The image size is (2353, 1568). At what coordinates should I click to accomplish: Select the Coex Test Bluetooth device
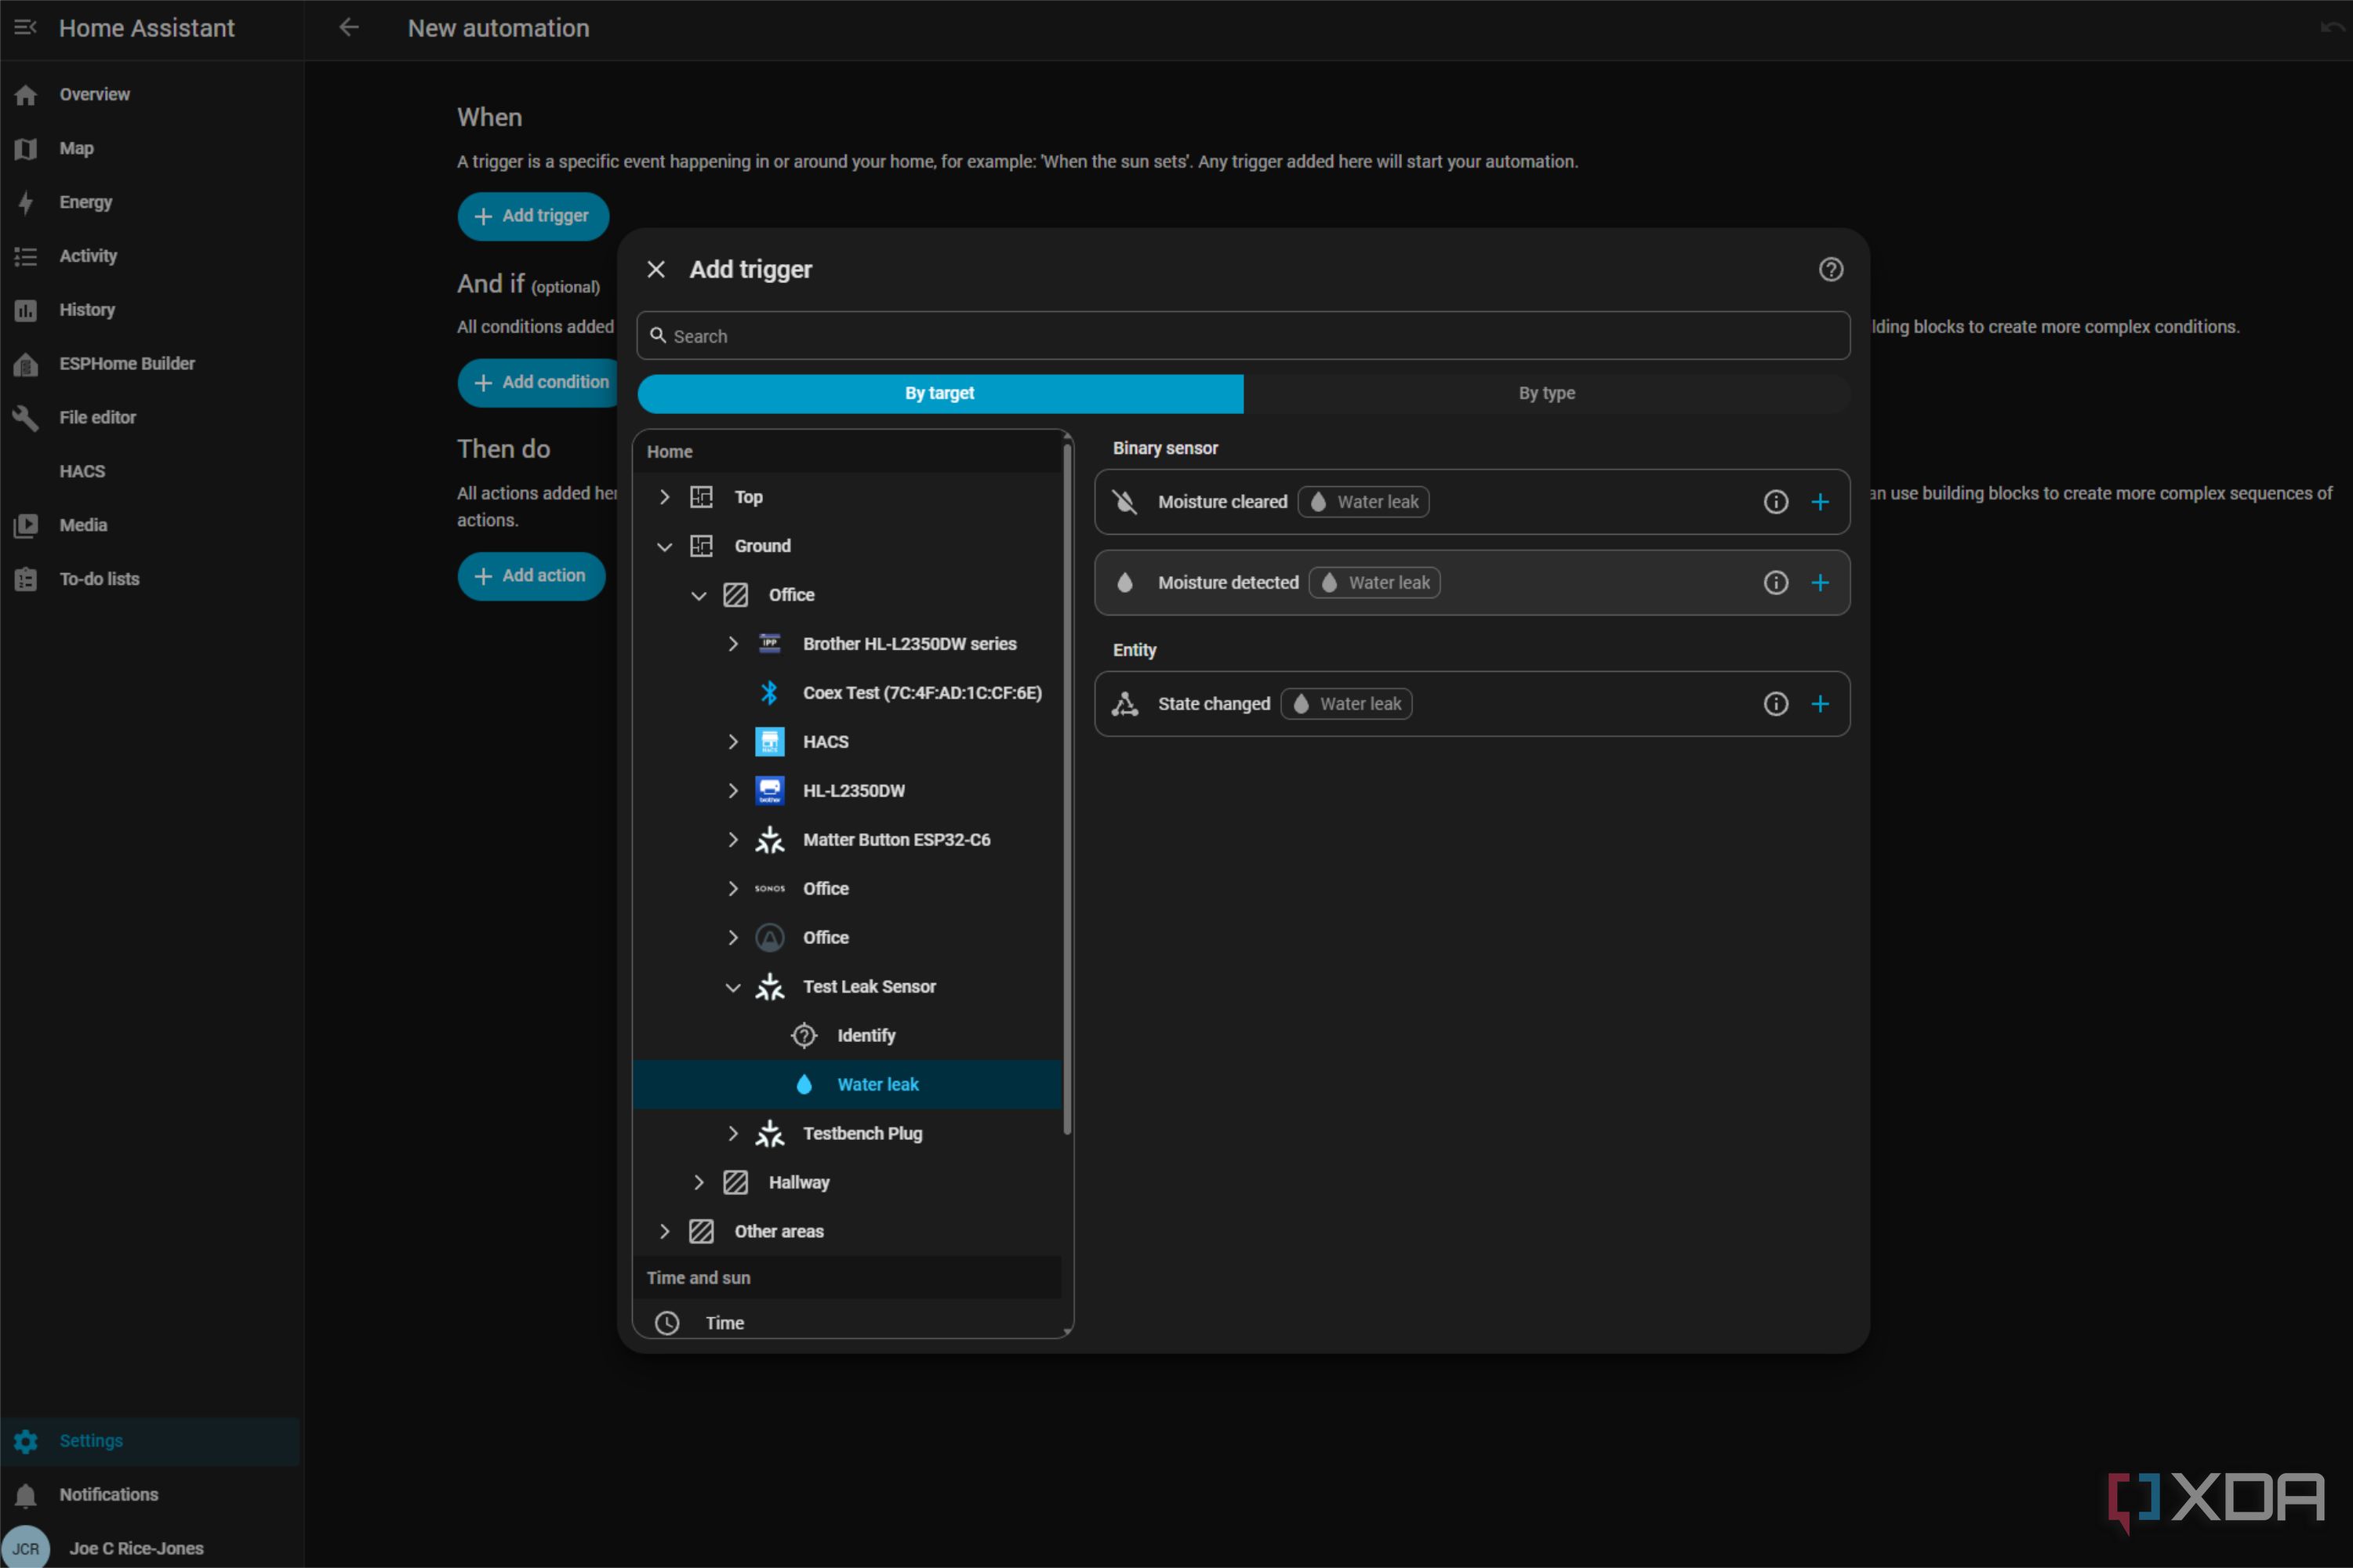pyautogui.click(x=847, y=693)
